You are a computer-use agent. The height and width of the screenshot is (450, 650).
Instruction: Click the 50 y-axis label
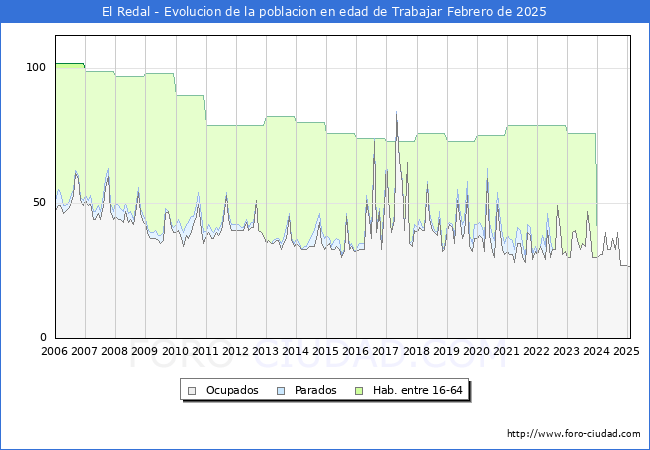[39, 202]
